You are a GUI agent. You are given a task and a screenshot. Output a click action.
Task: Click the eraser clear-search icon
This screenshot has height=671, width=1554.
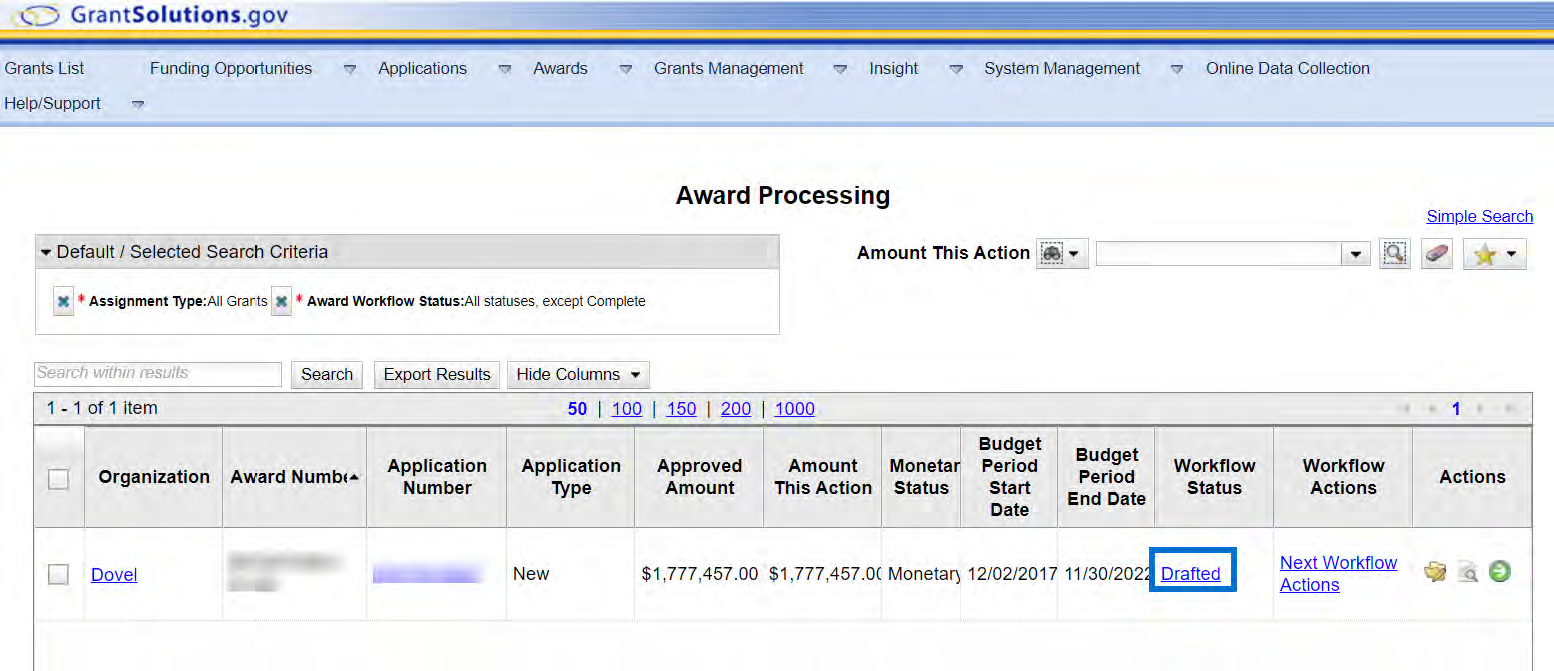click(x=1436, y=254)
